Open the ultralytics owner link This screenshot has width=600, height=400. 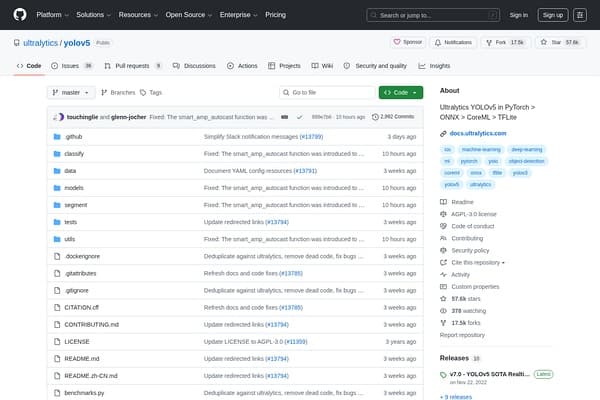tap(40, 43)
